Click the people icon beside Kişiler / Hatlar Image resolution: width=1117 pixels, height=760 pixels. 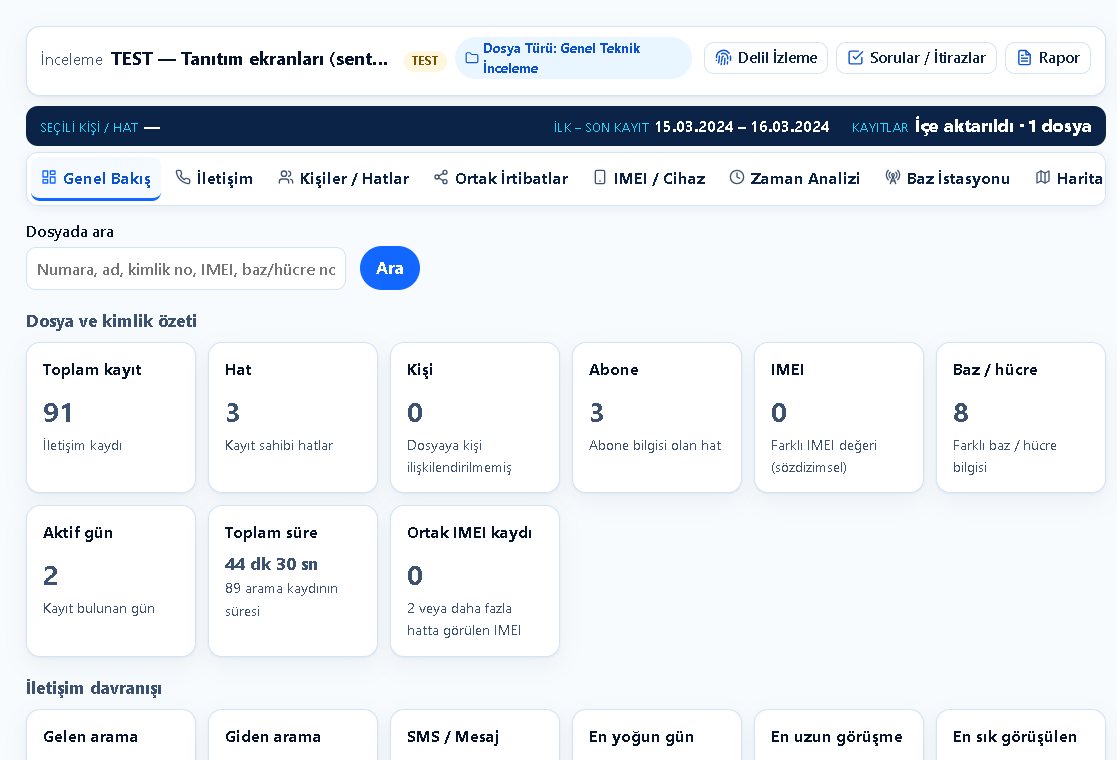pyautogui.click(x=286, y=177)
